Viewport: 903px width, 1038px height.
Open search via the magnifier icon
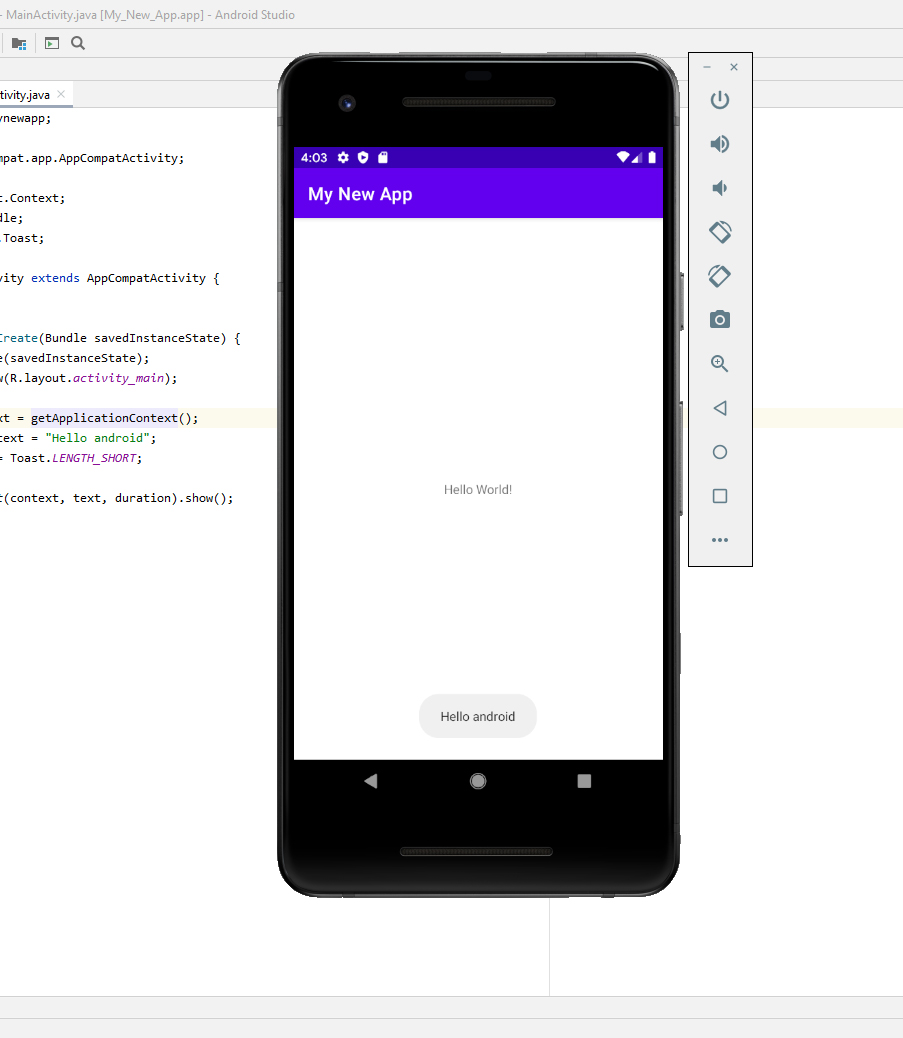[x=77, y=43]
